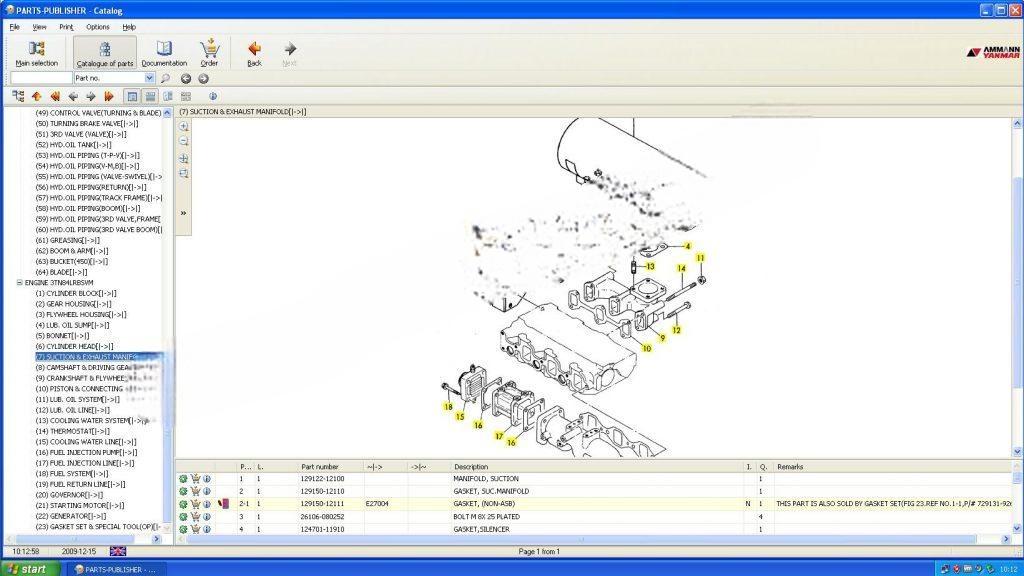This screenshot has height=576, width=1024.
Task: Toggle the first pane layout view button
Action: [x=132, y=96]
